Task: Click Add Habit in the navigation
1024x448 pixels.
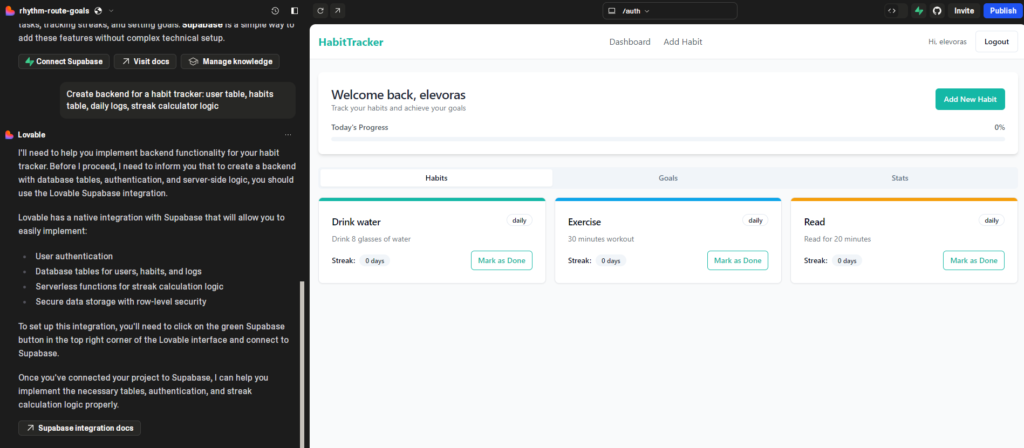Action: pos(684,42)
